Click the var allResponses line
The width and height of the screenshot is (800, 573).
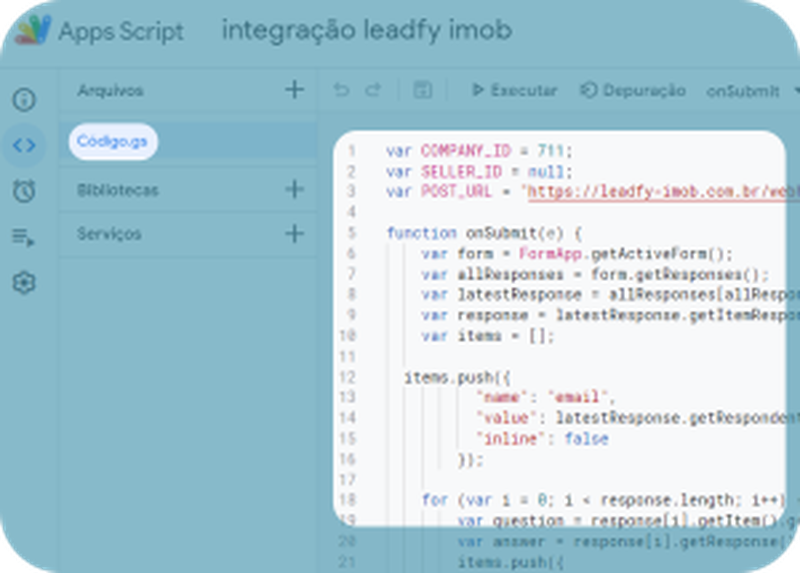[x=594, y=275]
